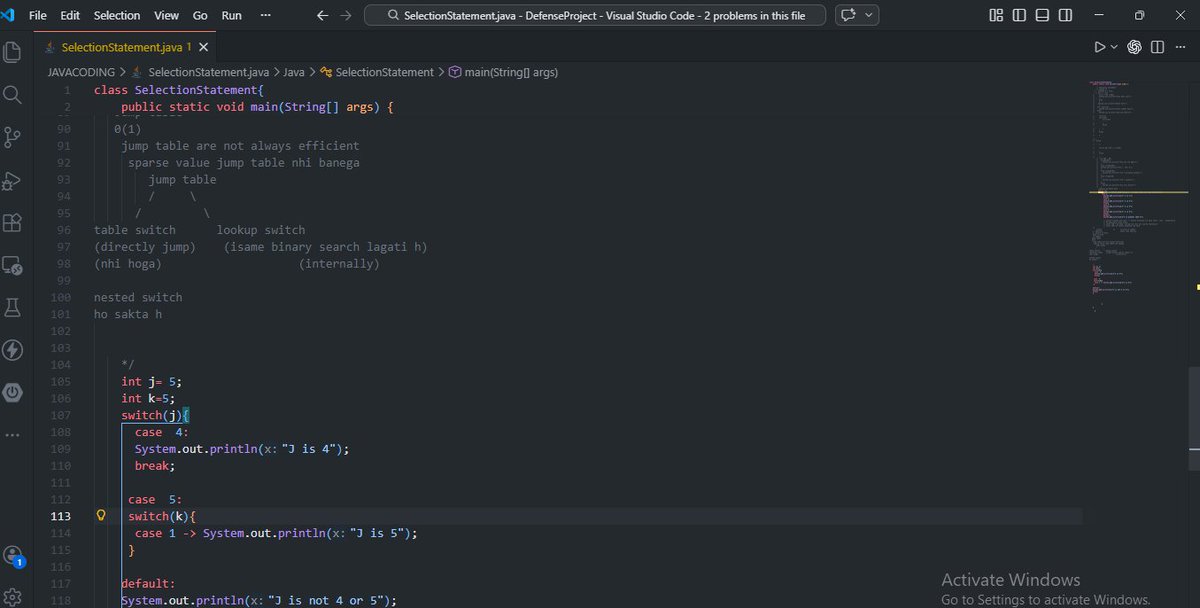Open the lightning bolt extension view
The height and width of the screenshot is (608, 1200).
tap(13, 350)
